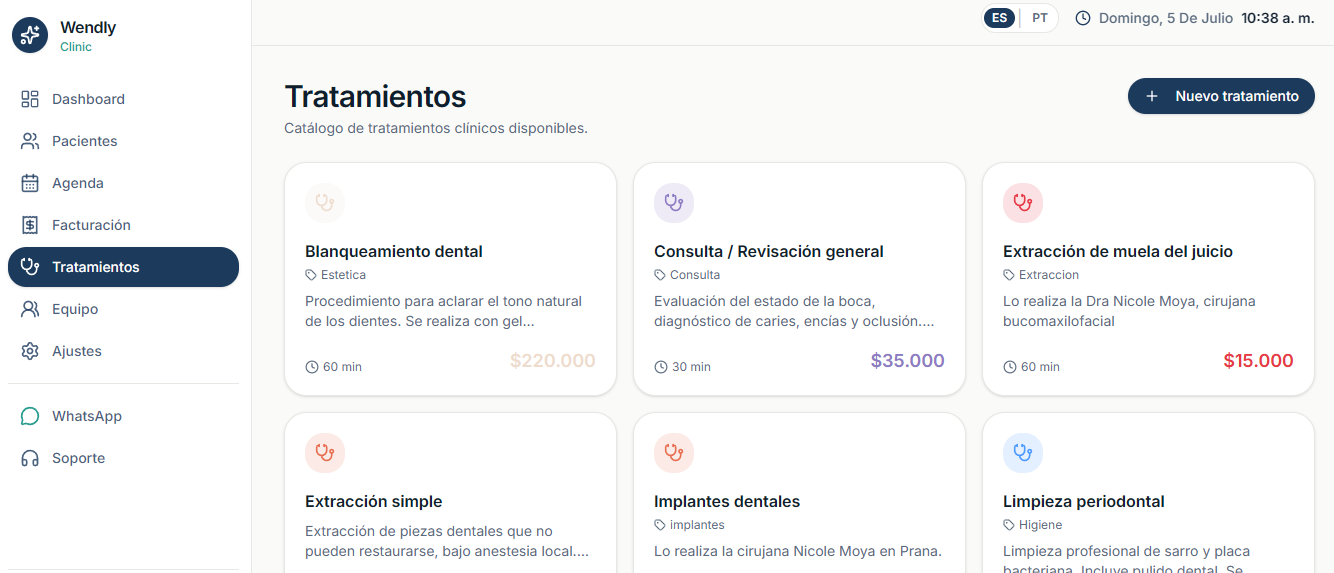The width and height of the screenshot is (1334, 573).
Task: Click 60 min duration on muela del juicio card
Action: tap(1032, 367)
